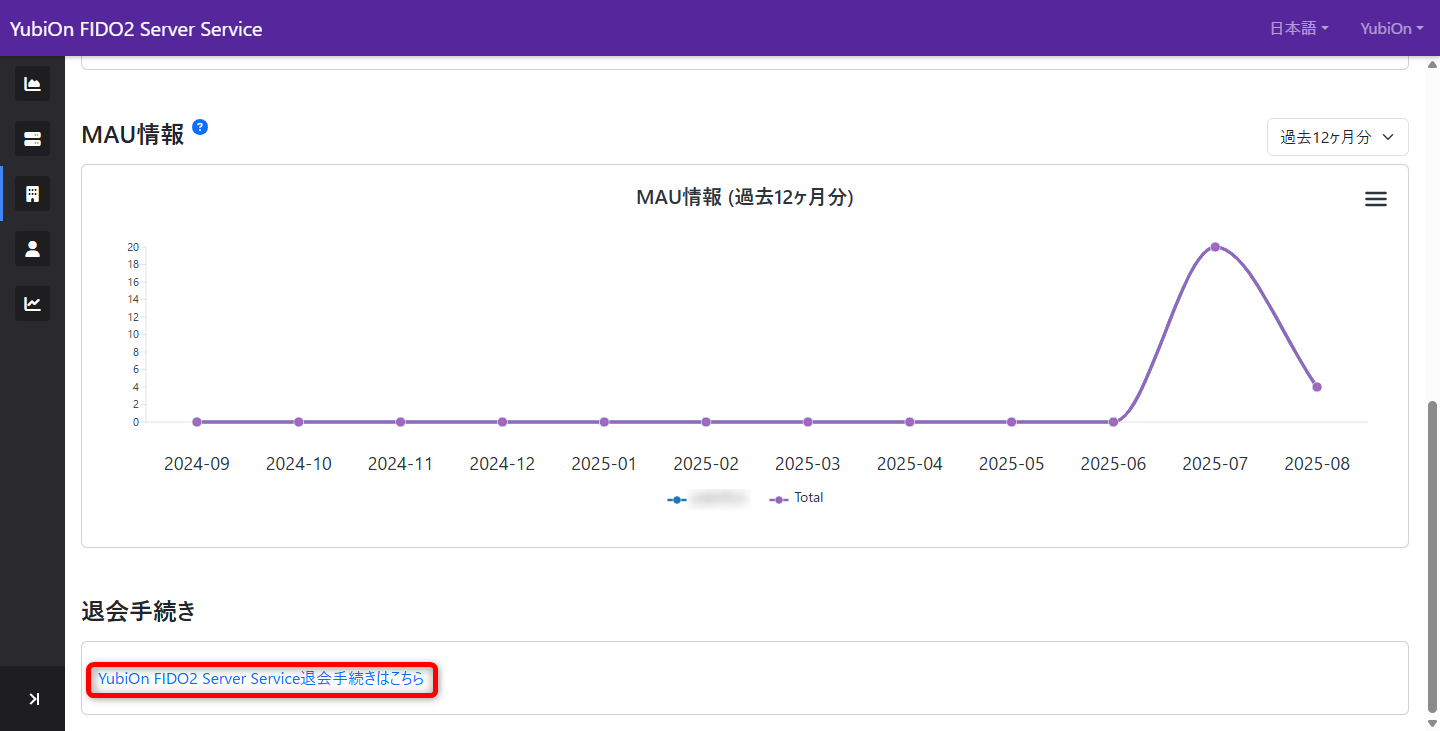The image size is (1440, 731).
Task: Click the 2025-04 data point on chart
Action: (x=910, y=422)
